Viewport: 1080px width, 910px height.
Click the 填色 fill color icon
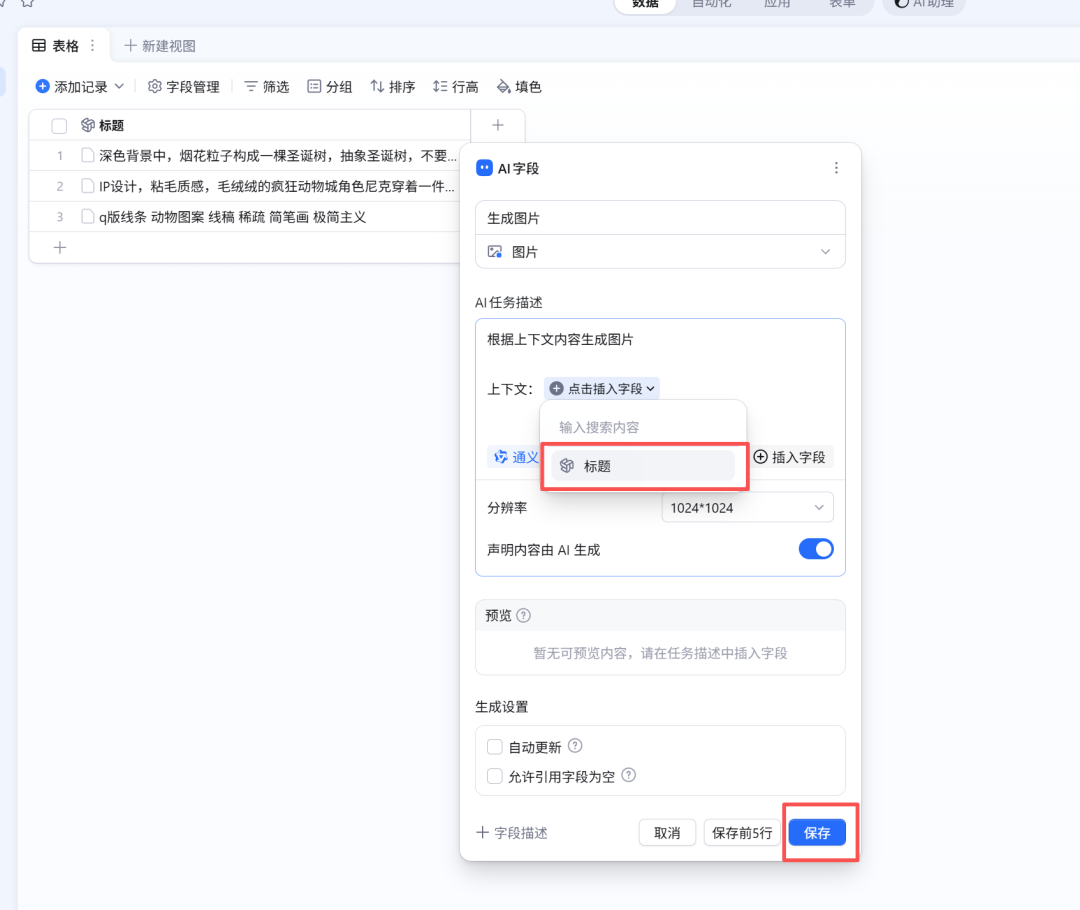503,86
